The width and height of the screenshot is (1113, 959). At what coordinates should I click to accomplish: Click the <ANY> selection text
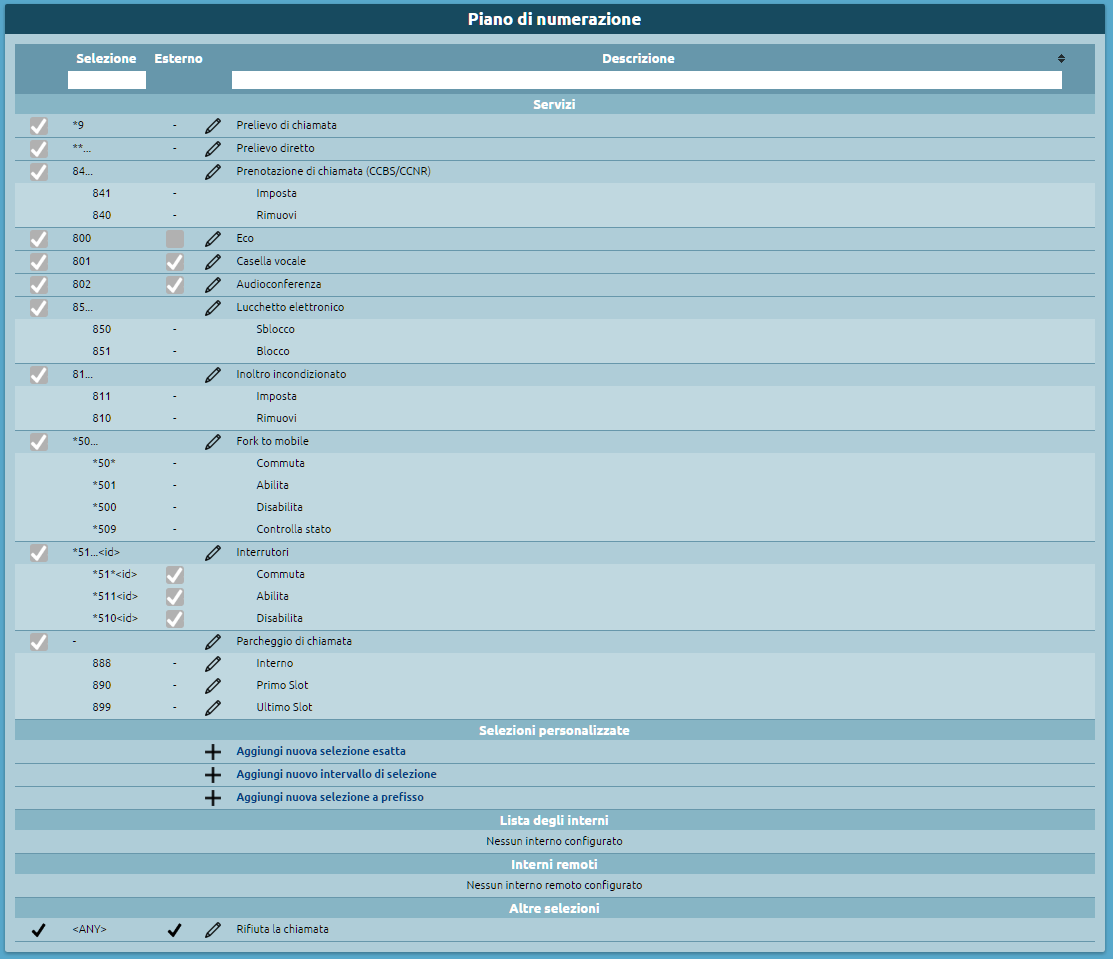coord(89,929)
